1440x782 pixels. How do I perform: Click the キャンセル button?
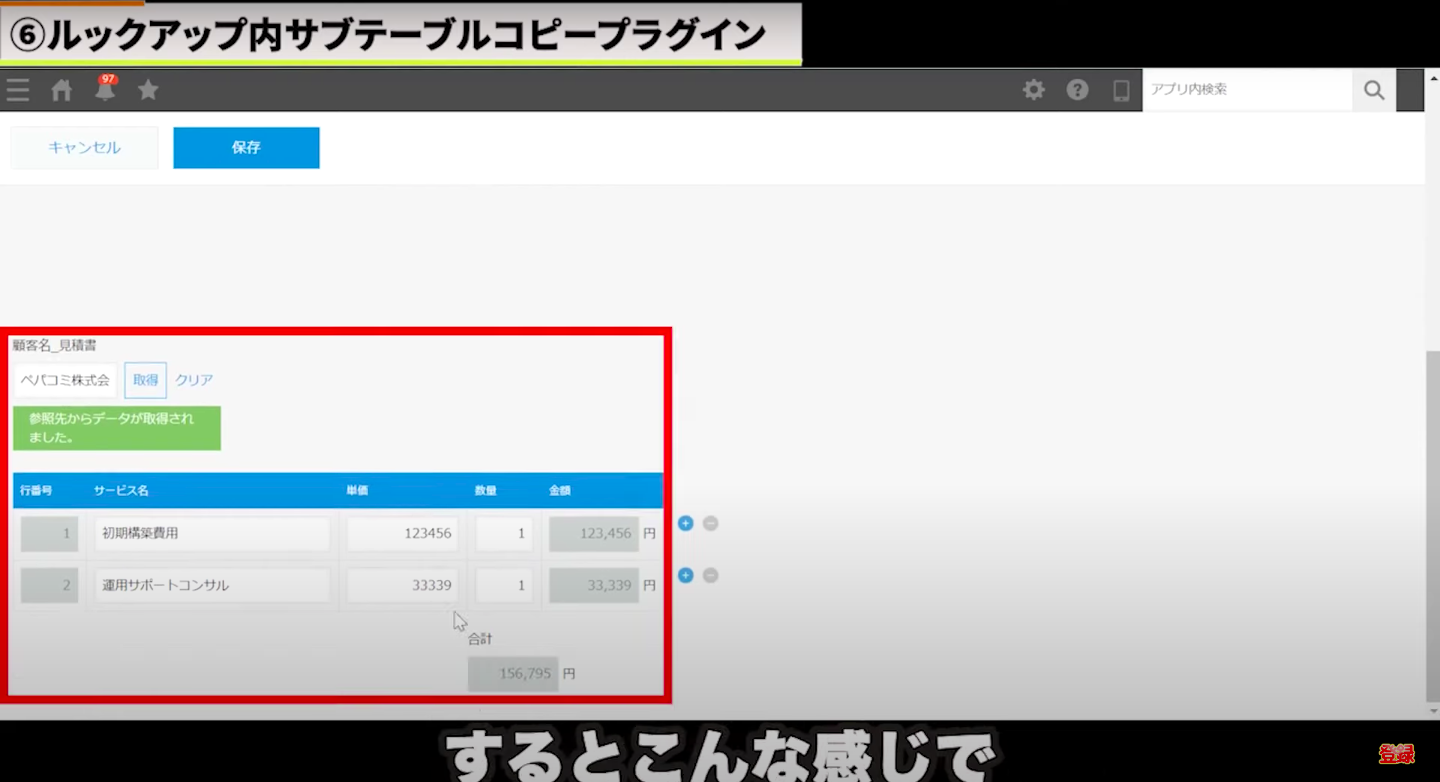84,148
